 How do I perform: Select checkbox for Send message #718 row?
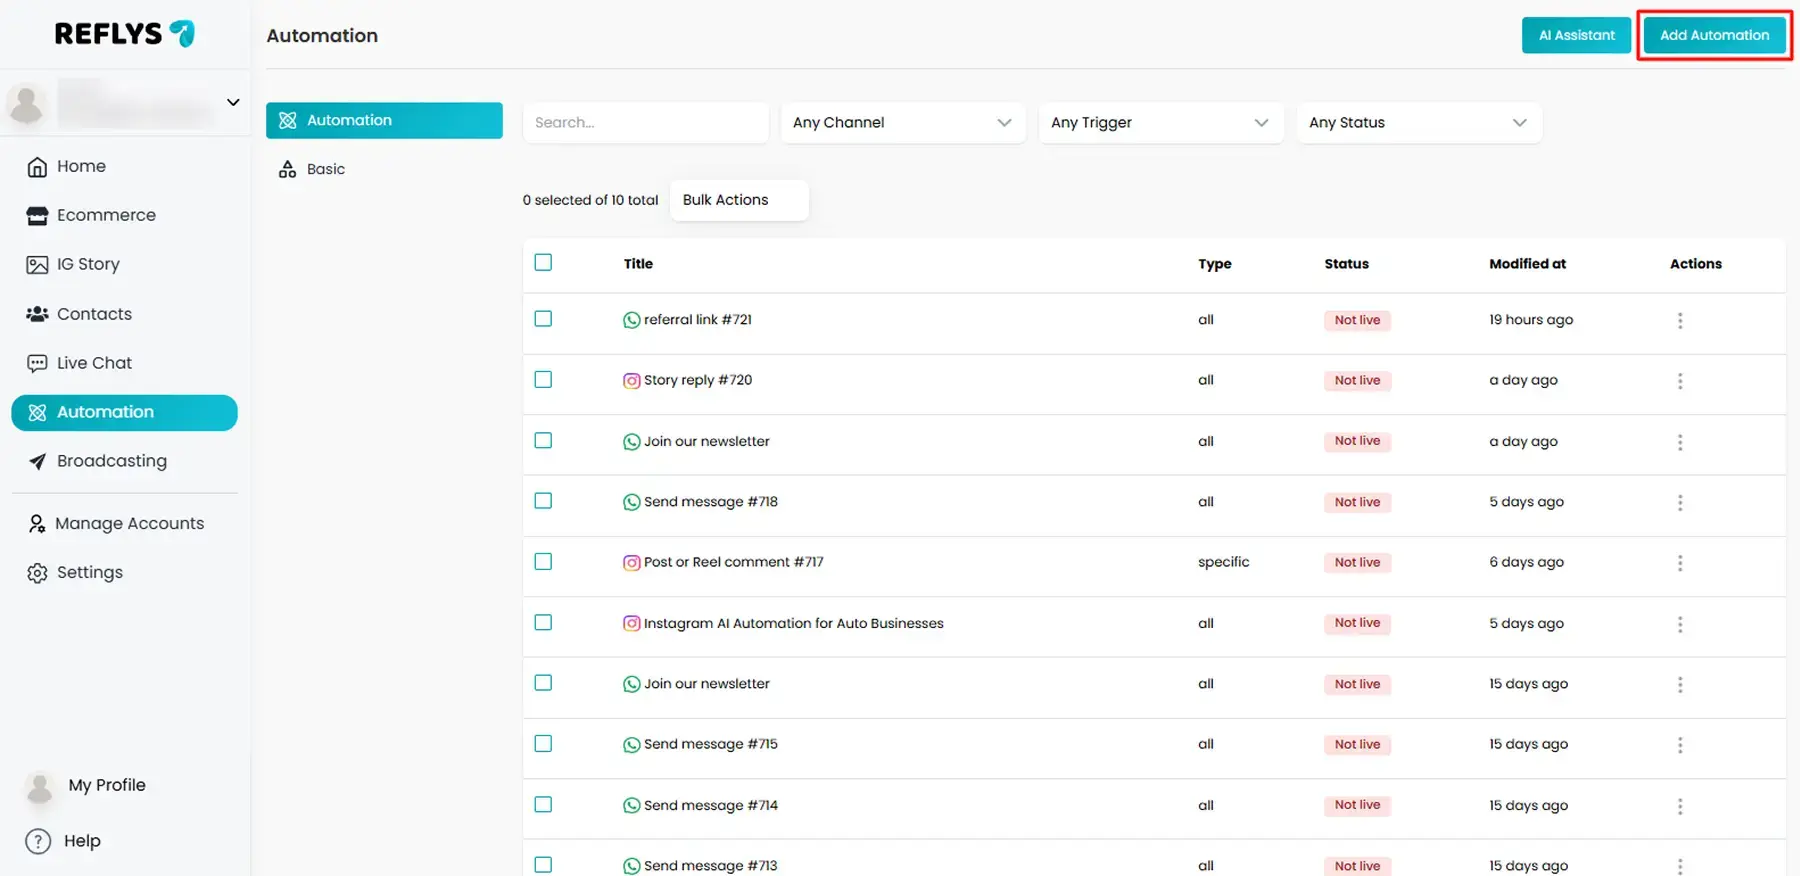pyautogui.click(x=543, y=501)
